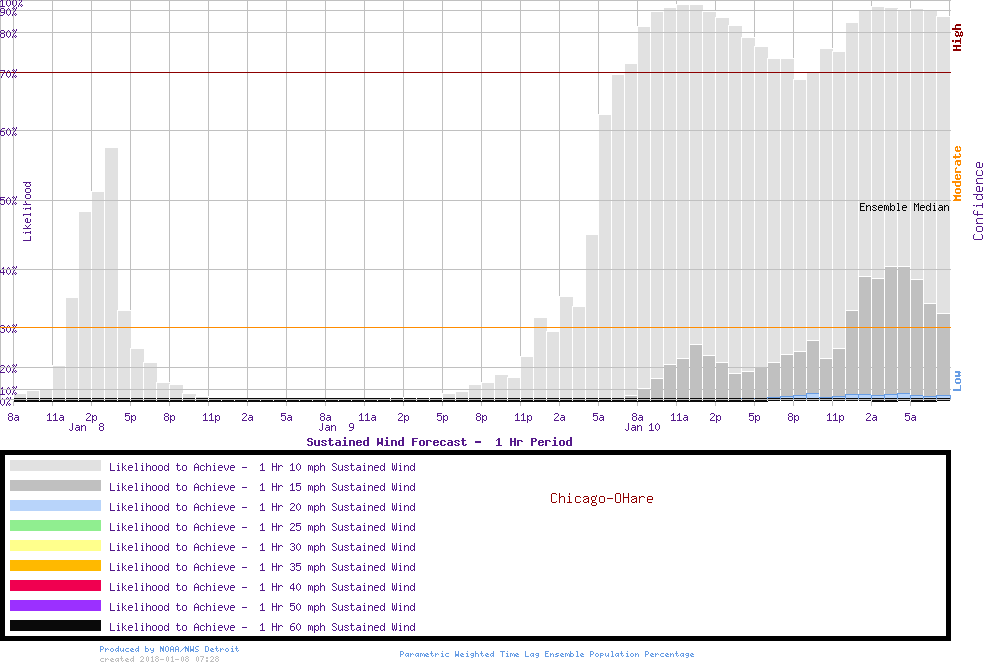Select the light blue 20 mph swatch
This screenshot has height=670, width=1000.
coord(55,506)
